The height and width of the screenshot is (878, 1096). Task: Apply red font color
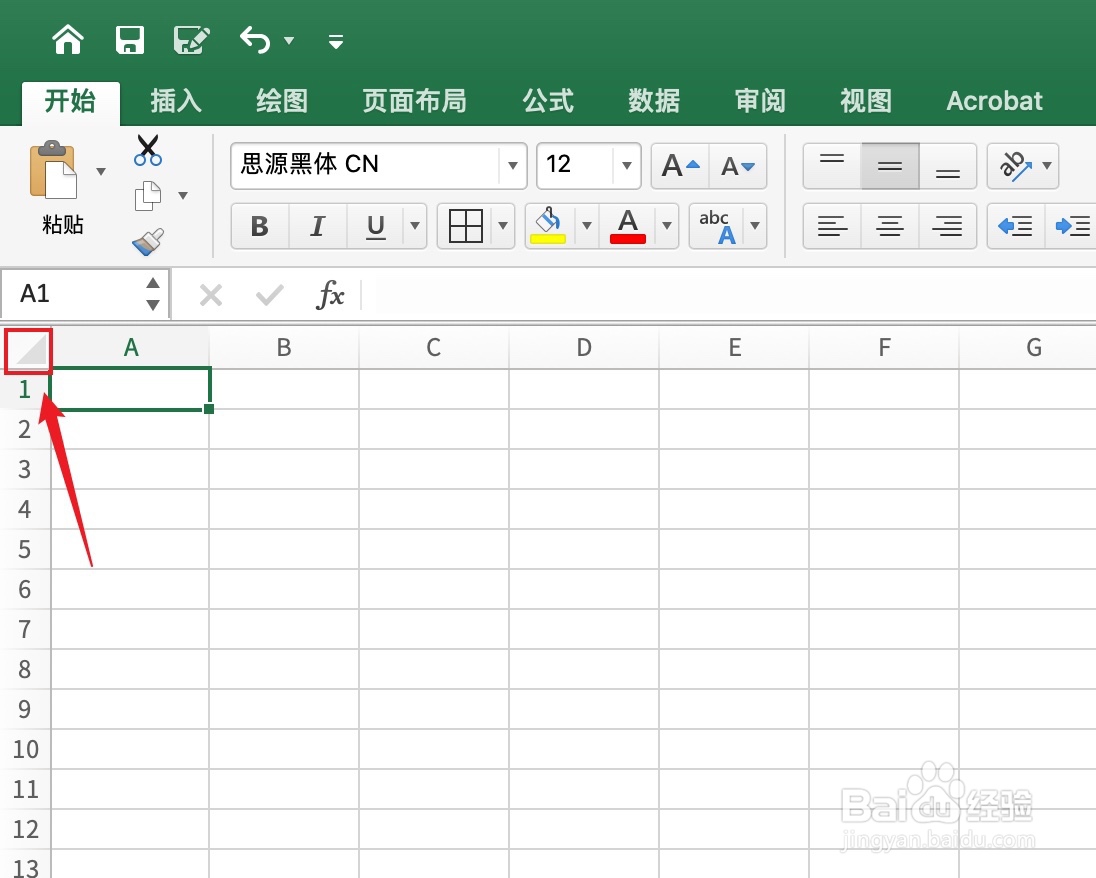point(628,226)
